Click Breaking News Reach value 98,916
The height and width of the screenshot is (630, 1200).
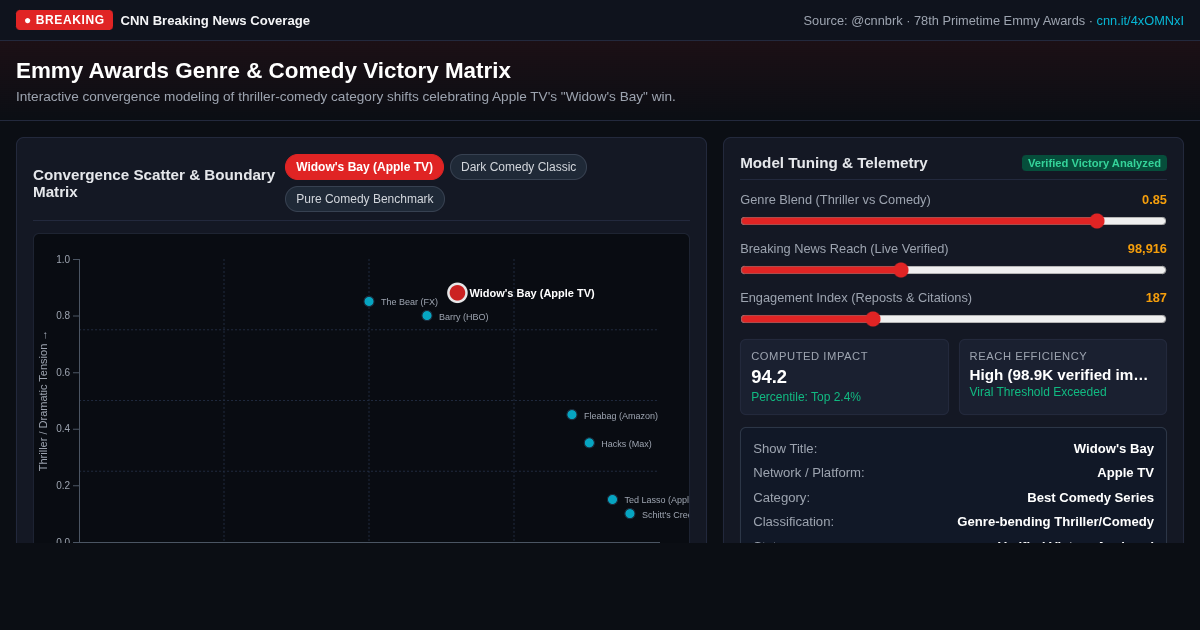1147,249
